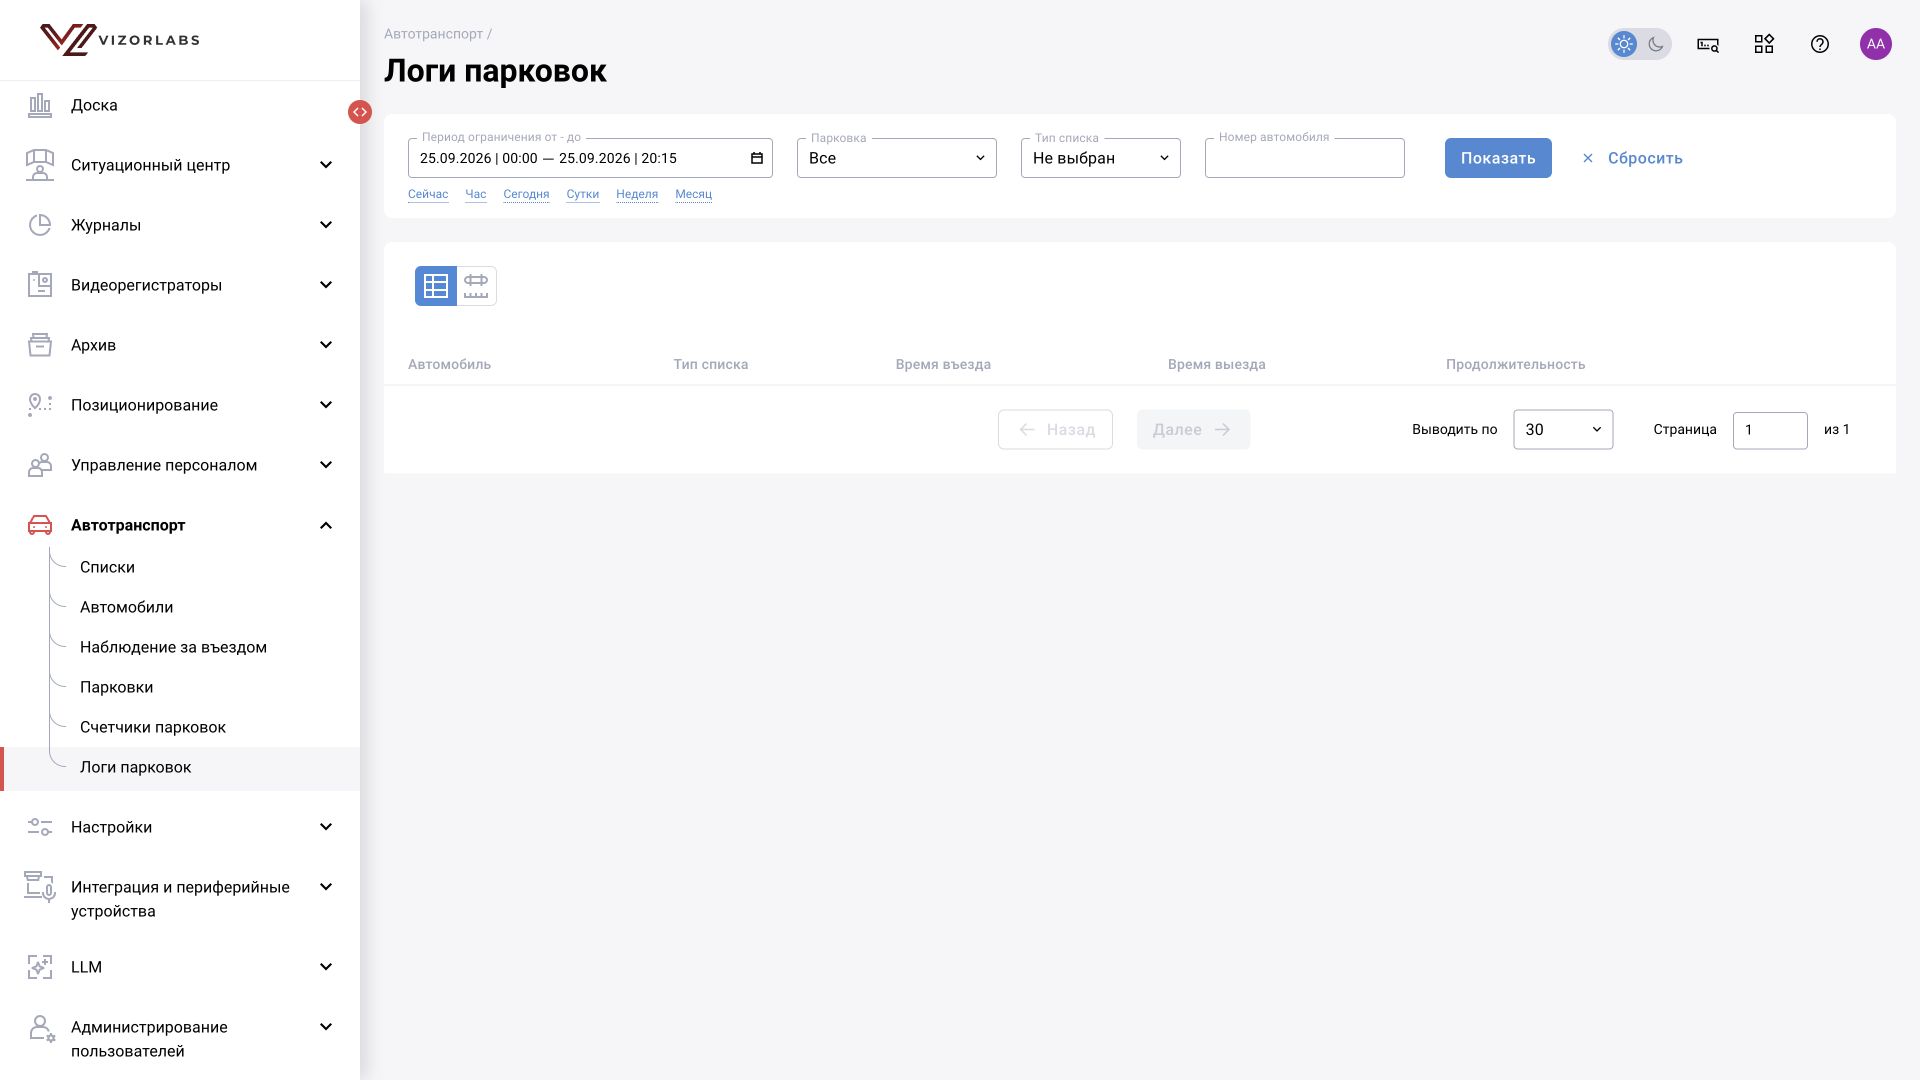The image size is (1920, 1080).
Task: Set the period with the Неделя shortcut
Action: pyautogui.click(x=637, y=194)
